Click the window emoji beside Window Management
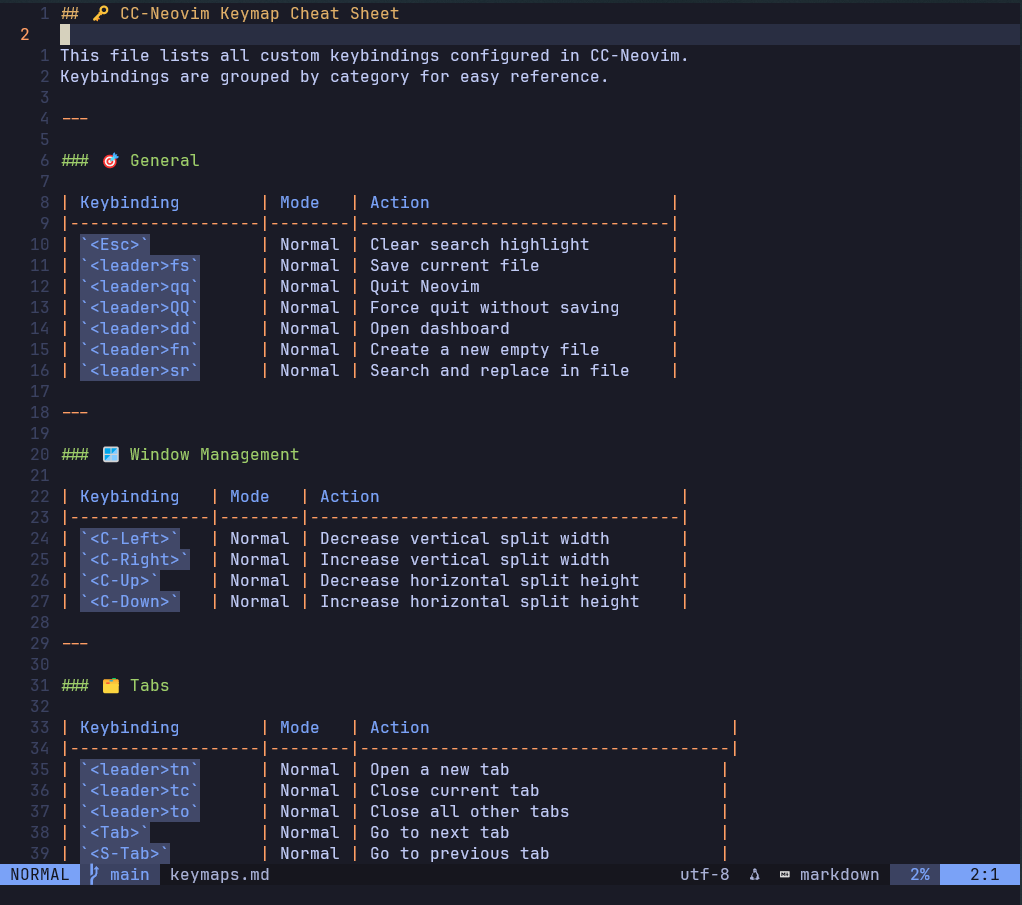Screen dimensions: 1022x905 (x=110, y=455)
